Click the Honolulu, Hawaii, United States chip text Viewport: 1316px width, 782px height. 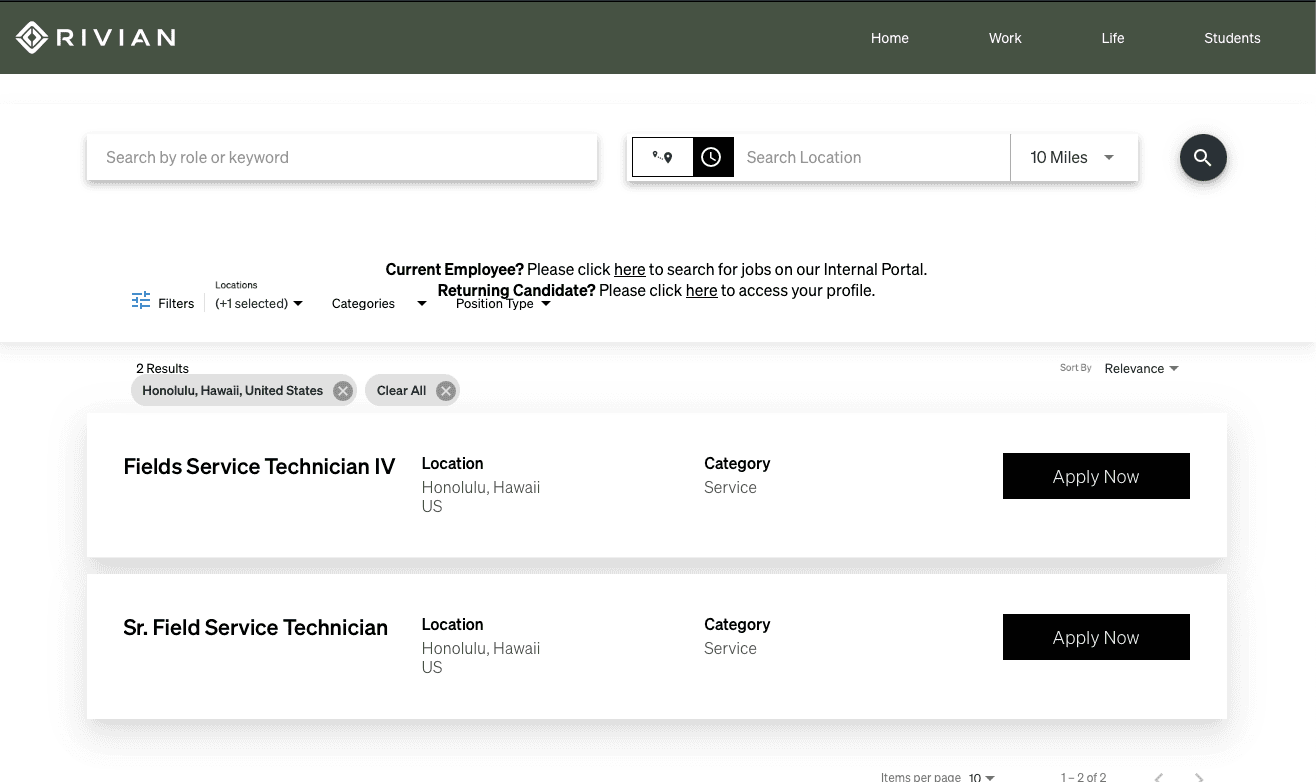pos(233,391)
